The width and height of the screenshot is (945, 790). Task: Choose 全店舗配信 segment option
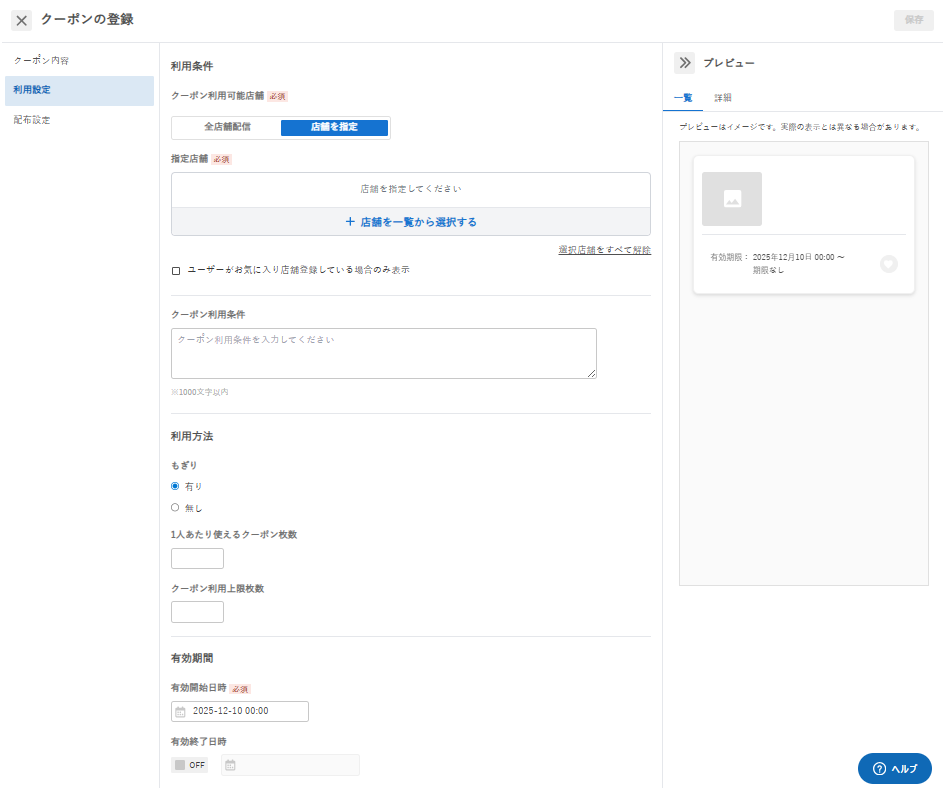pyautogui.click(x=227, y=127)
